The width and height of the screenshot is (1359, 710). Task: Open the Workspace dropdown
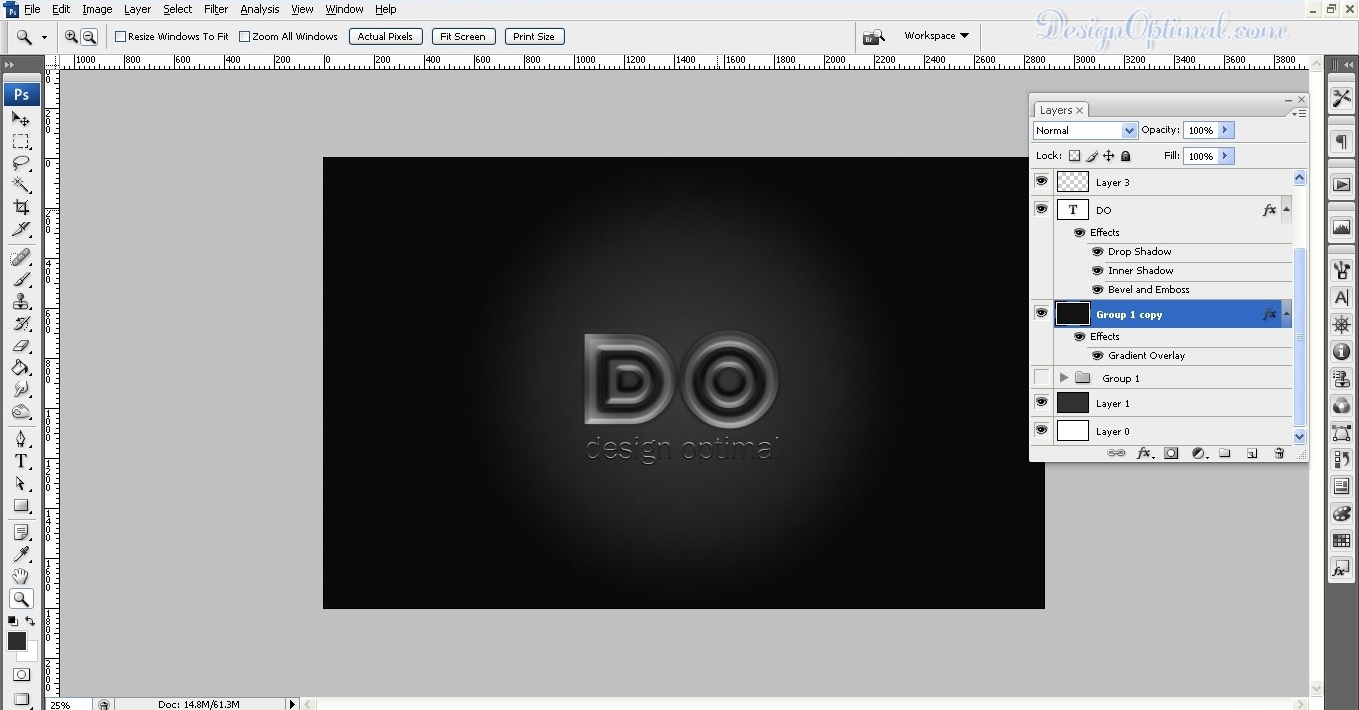click(936, 36)
